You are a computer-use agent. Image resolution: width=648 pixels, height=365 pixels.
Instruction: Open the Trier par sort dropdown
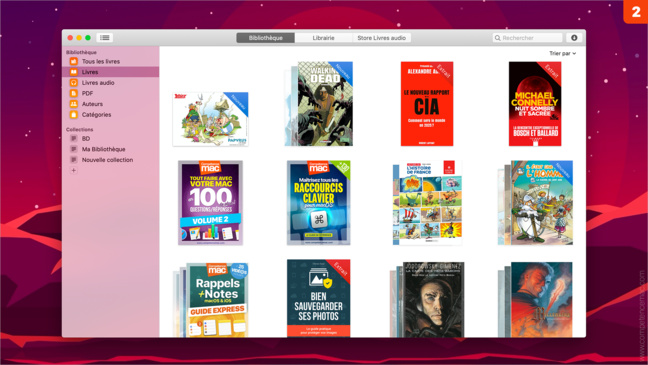pyautogui.click(x=562, y=53)
